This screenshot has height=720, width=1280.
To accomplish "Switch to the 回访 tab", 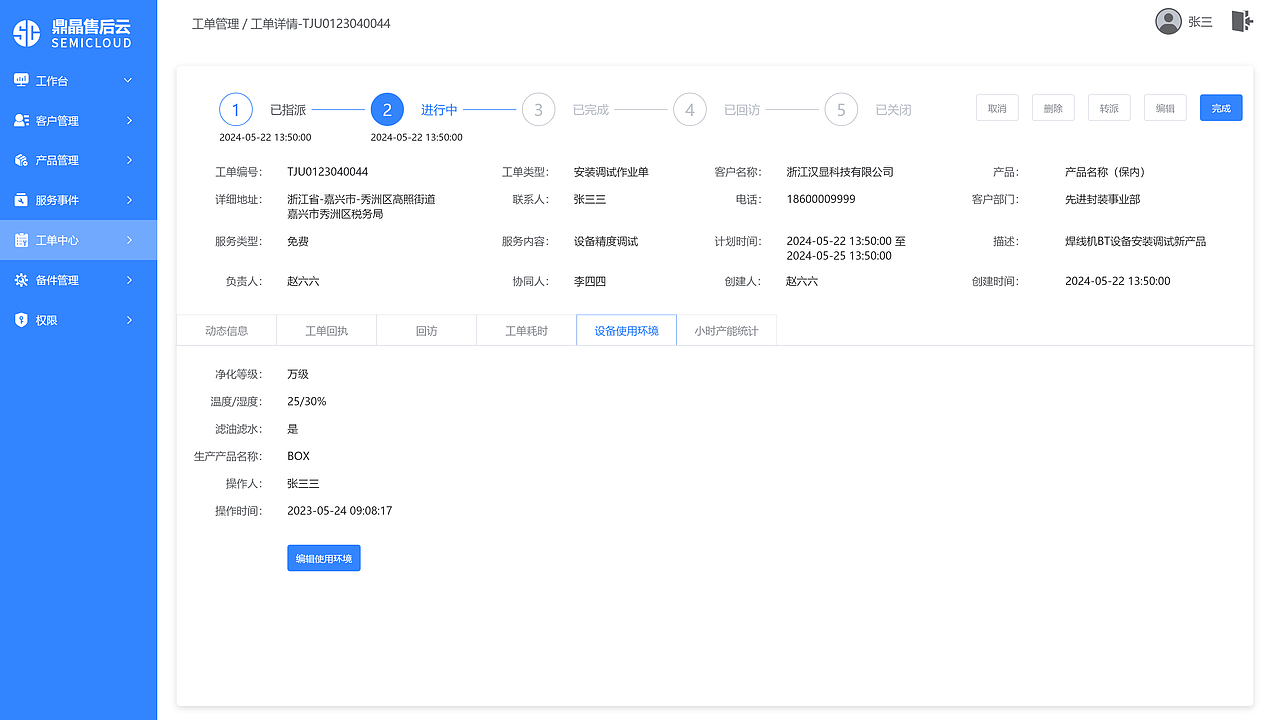I will click(426, 329).
